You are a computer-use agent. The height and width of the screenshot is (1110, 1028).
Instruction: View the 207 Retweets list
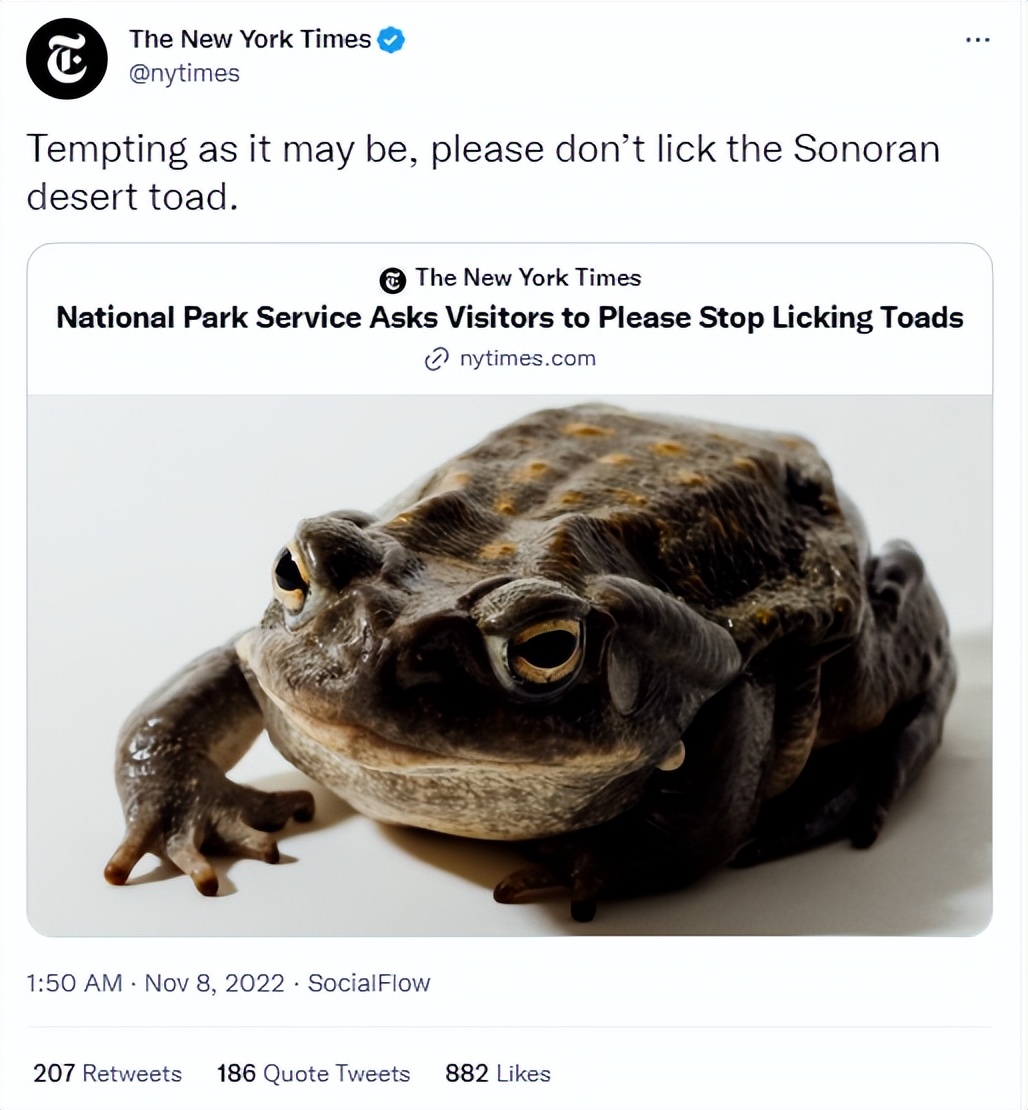pos(108,1073)
